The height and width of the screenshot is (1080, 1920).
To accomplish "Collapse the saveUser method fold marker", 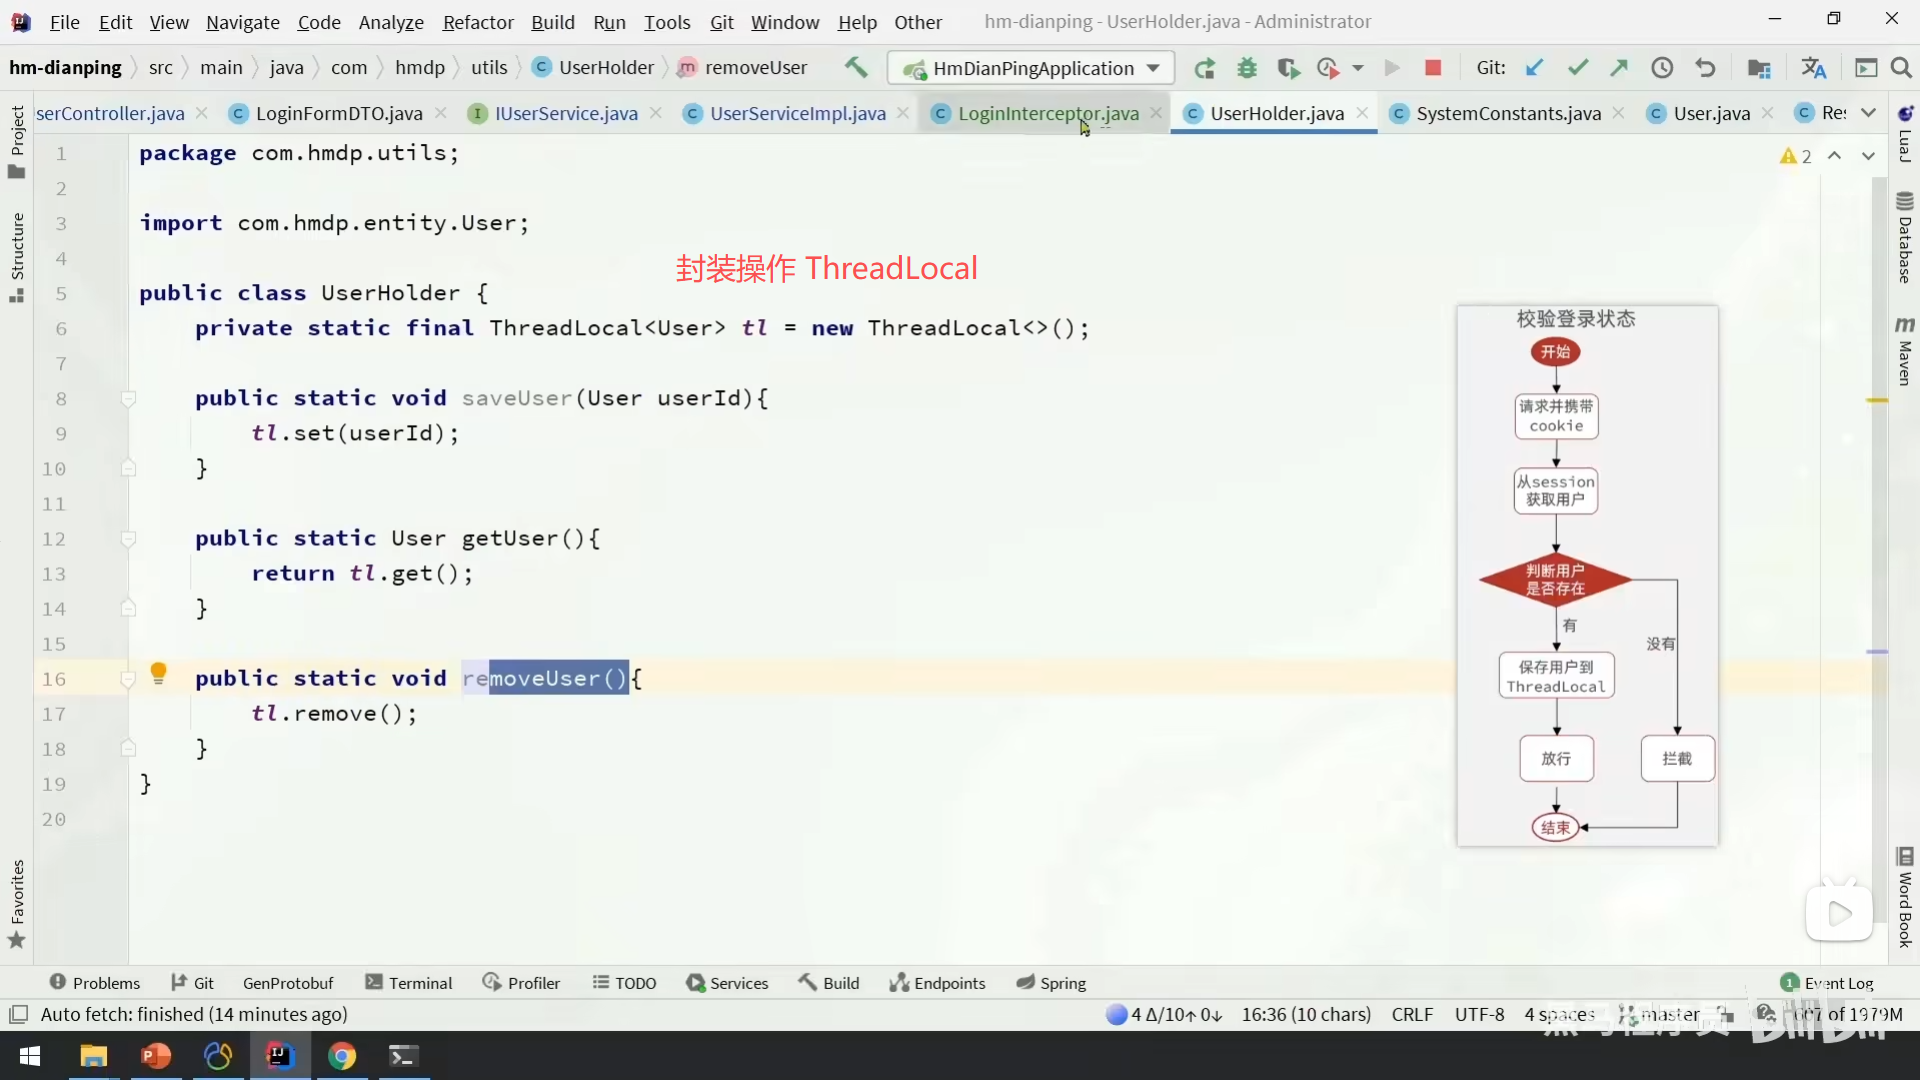I will (x=128, y=399).
